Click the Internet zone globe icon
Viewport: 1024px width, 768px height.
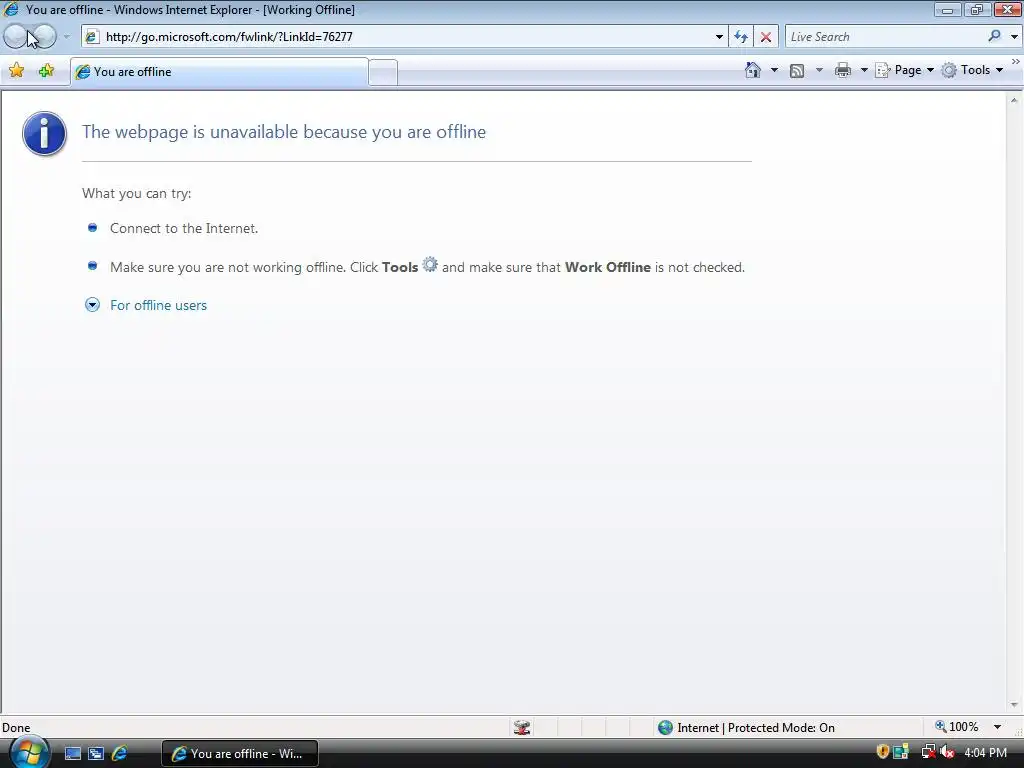coord(665,728)
